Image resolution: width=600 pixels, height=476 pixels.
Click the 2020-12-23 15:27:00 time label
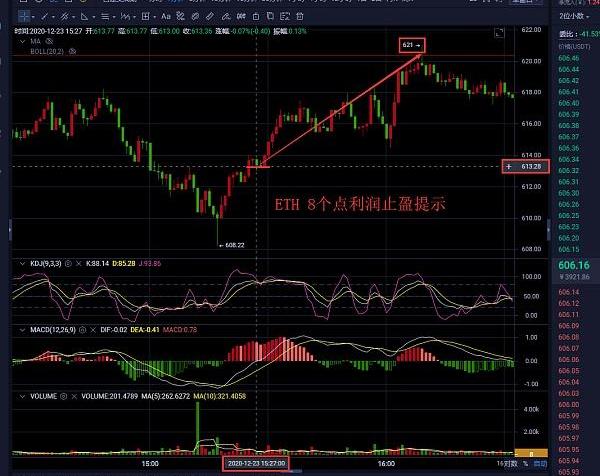[x=256, y=465]
